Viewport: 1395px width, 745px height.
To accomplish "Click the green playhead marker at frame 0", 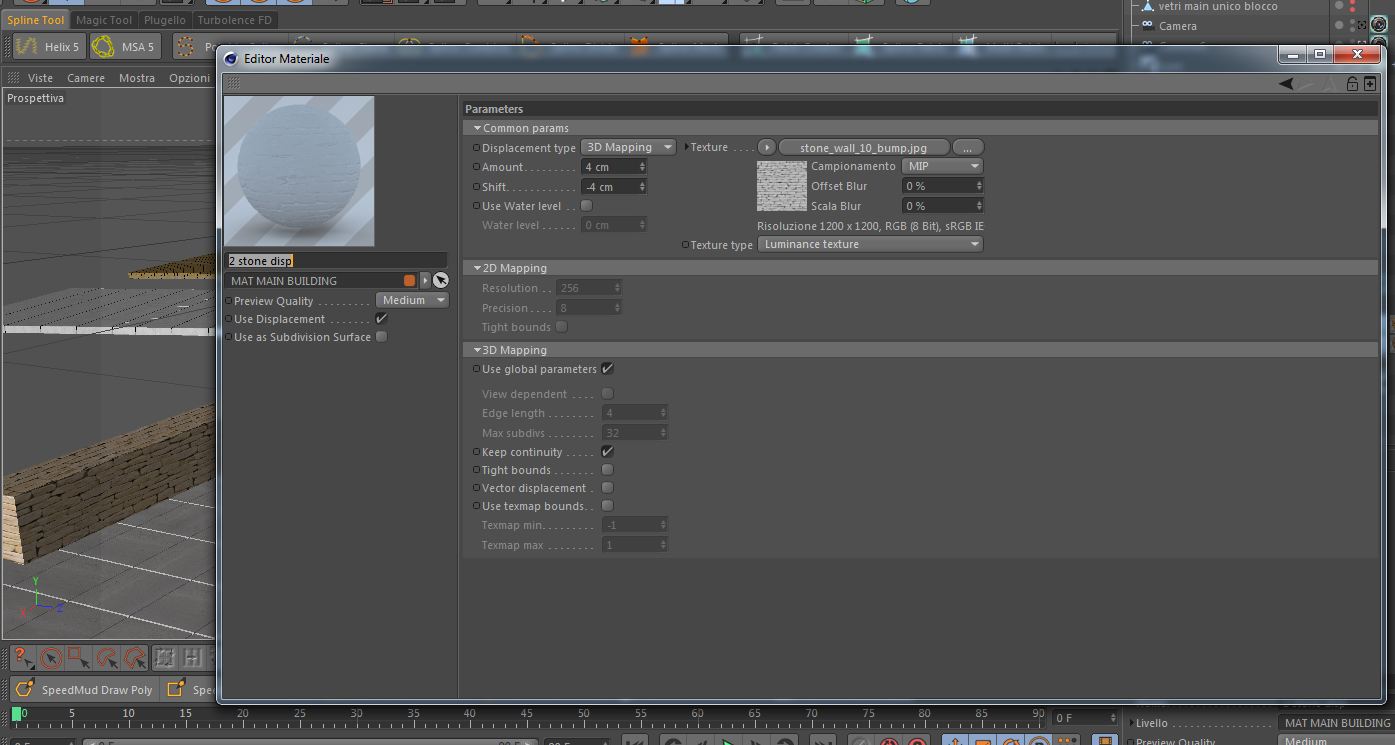I will tap(17, 715).
